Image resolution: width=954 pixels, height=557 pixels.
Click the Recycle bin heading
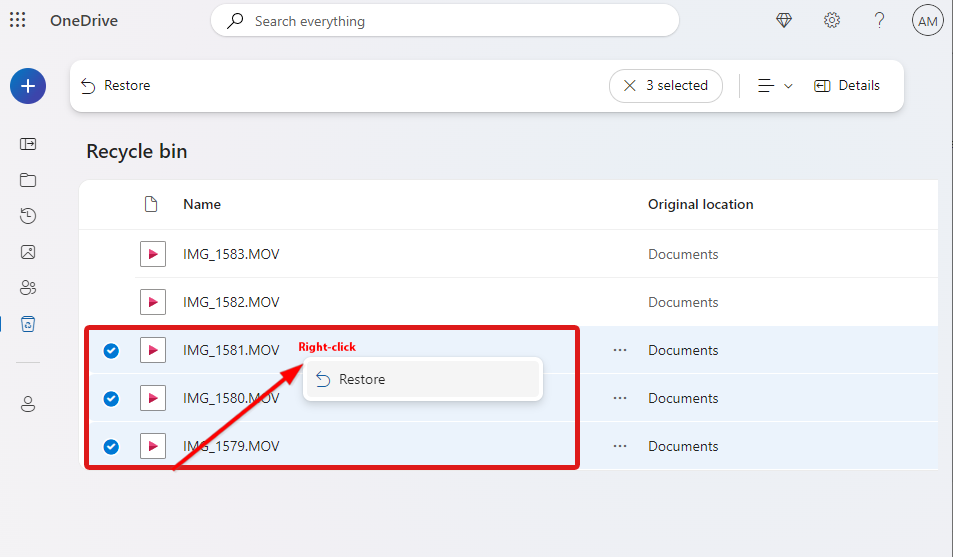(x=137, y=152)
